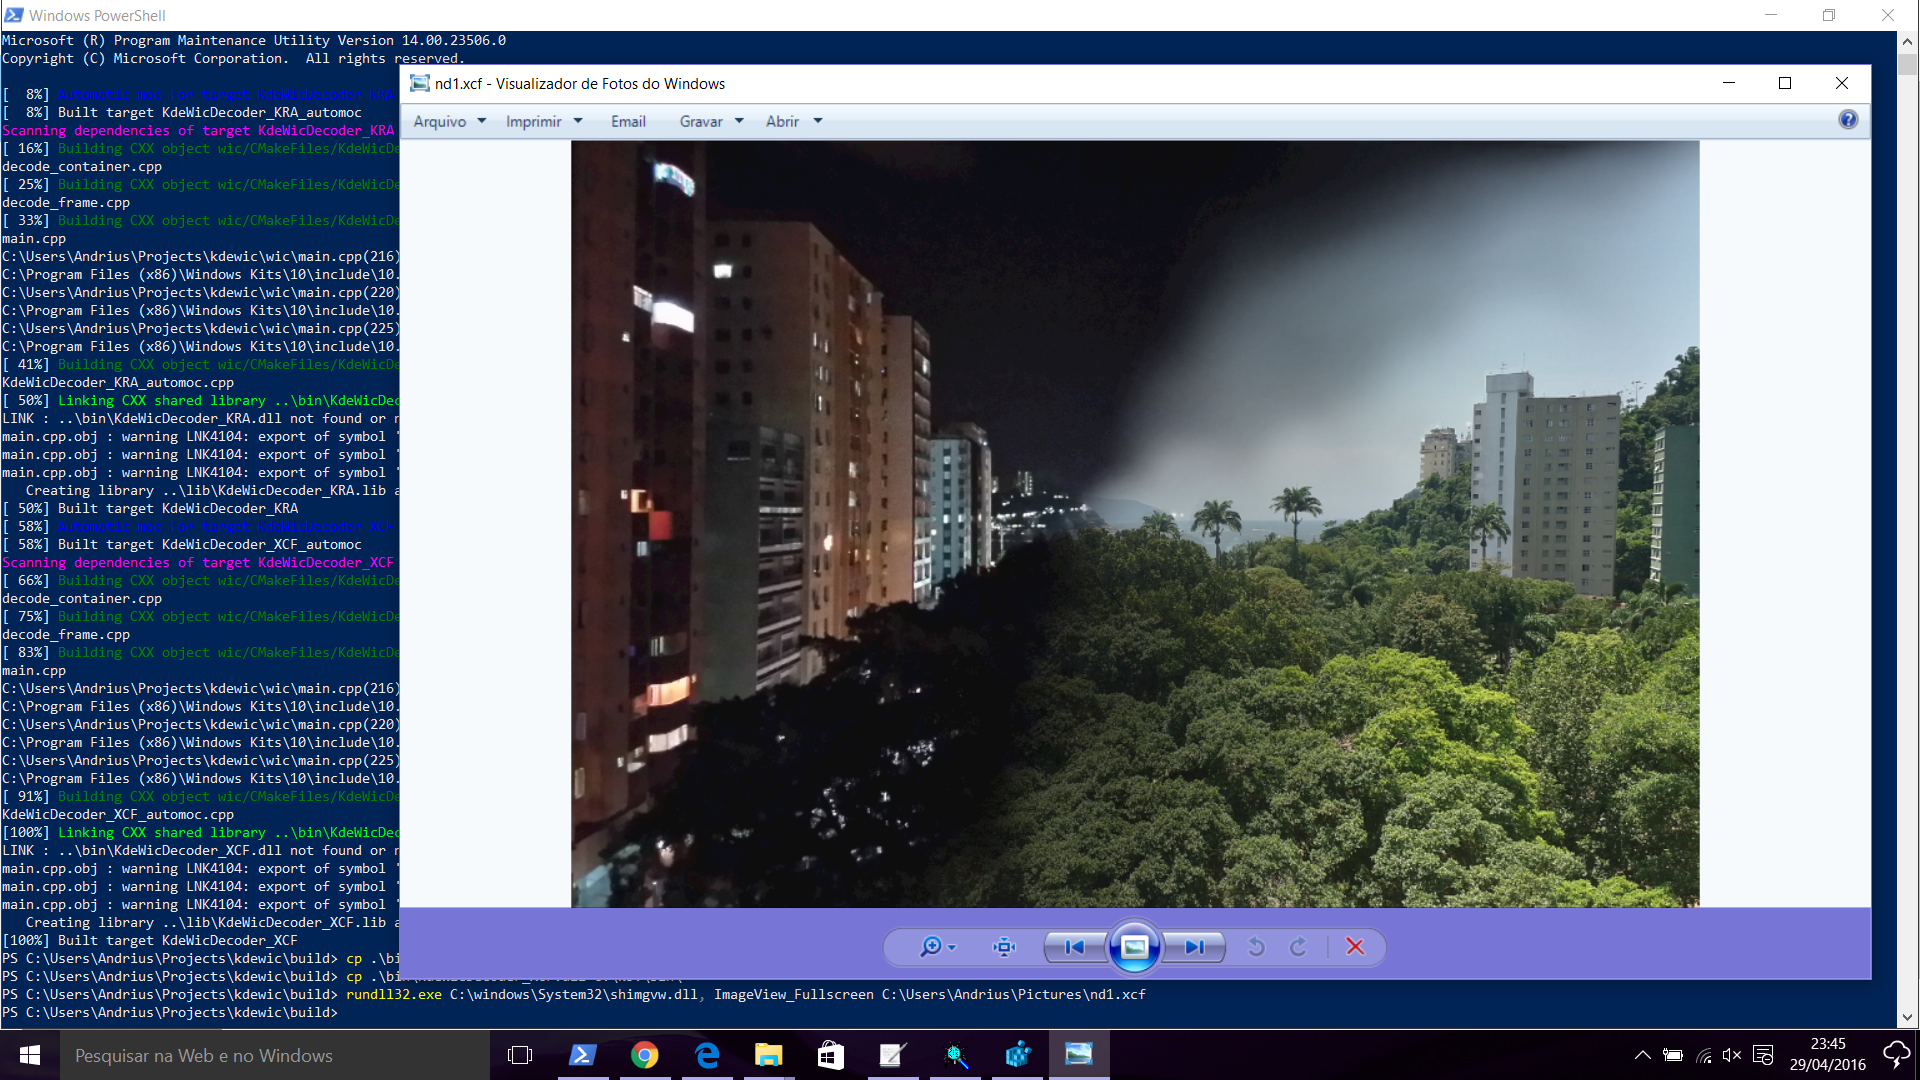Image resolution: width=1920 pixels, height=1080 pixels.
Task: Click '[100%] Built target KdeWicDecoder_XCF' line
Action: [x=150, y=940]
